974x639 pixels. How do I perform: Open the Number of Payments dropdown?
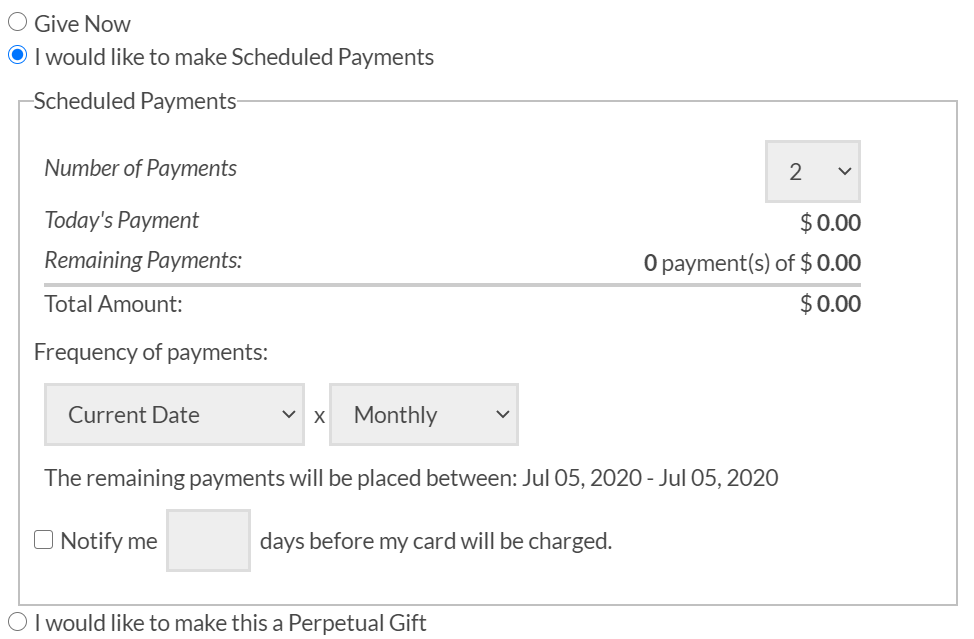812,171
